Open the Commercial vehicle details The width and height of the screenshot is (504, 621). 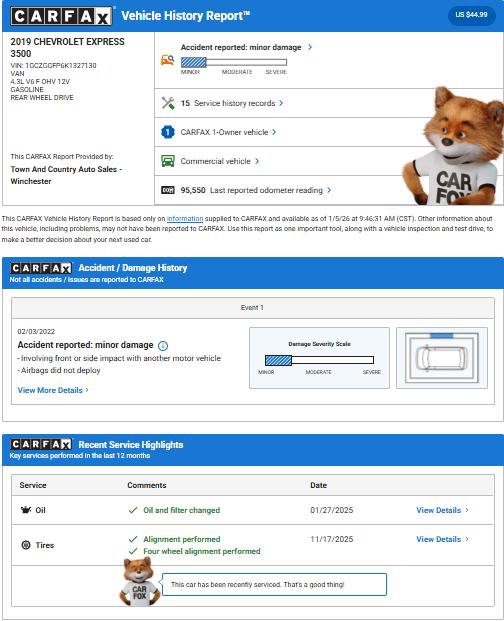[x=220, y=161]
